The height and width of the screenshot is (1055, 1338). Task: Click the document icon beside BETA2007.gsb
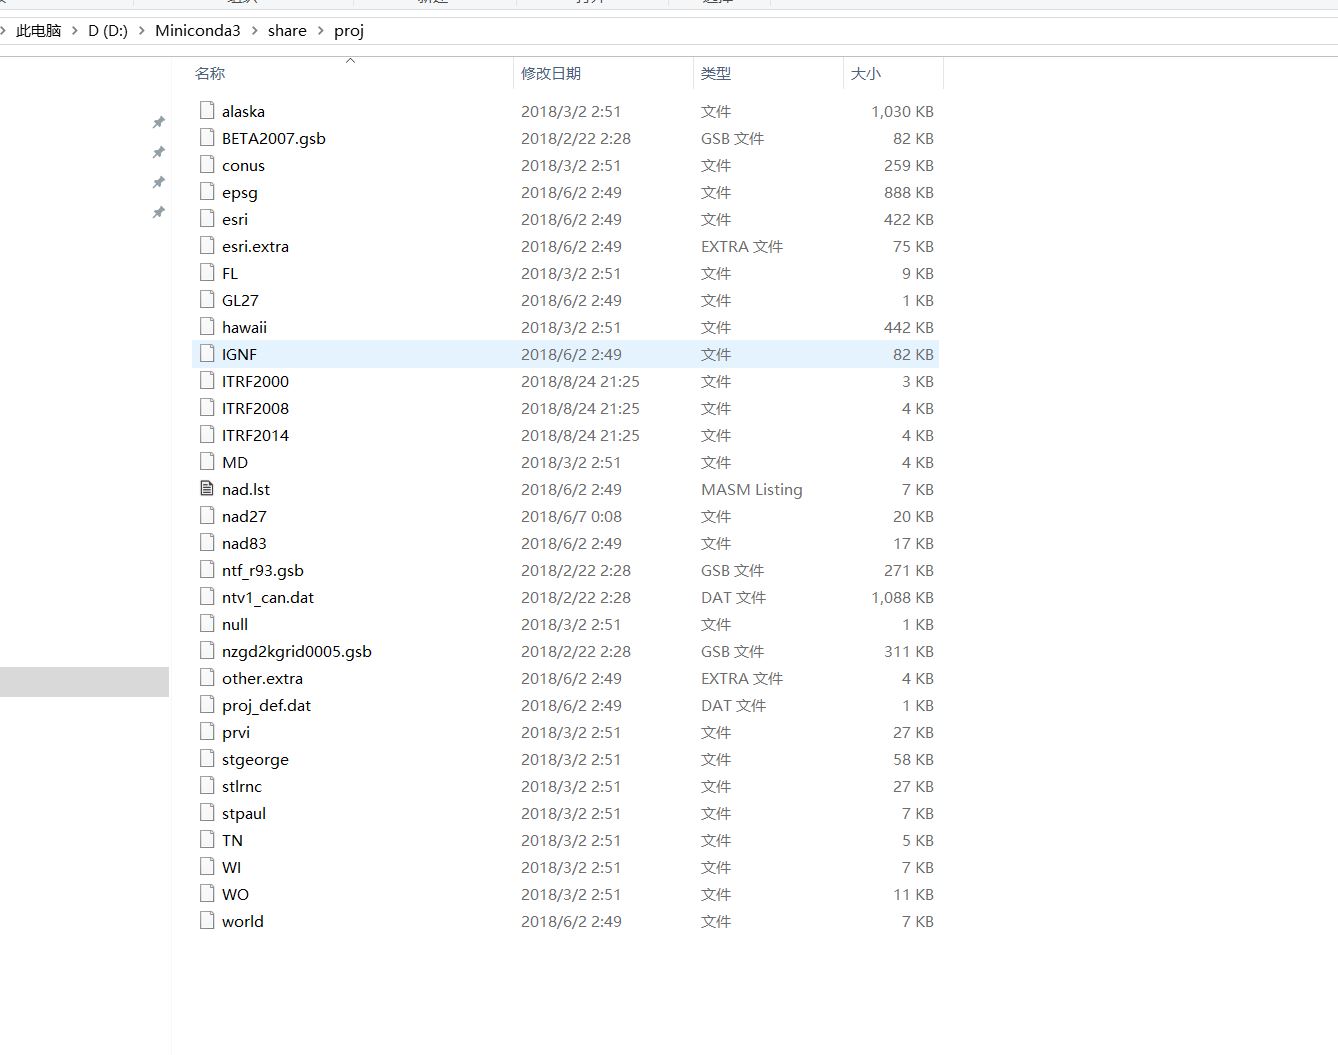pos(207,138)
